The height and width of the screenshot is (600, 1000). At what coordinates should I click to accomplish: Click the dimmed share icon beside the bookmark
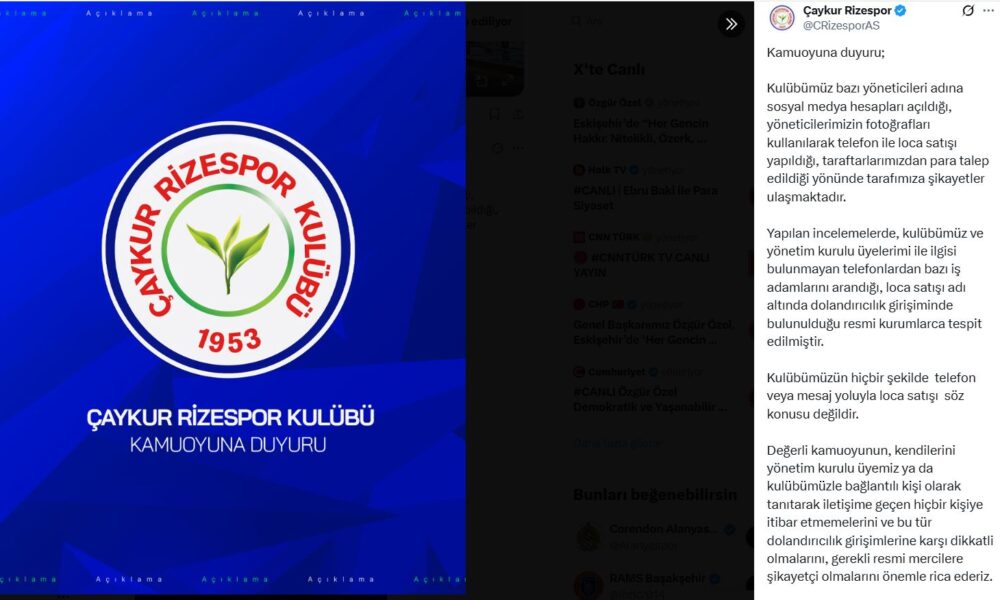(518, 114)
